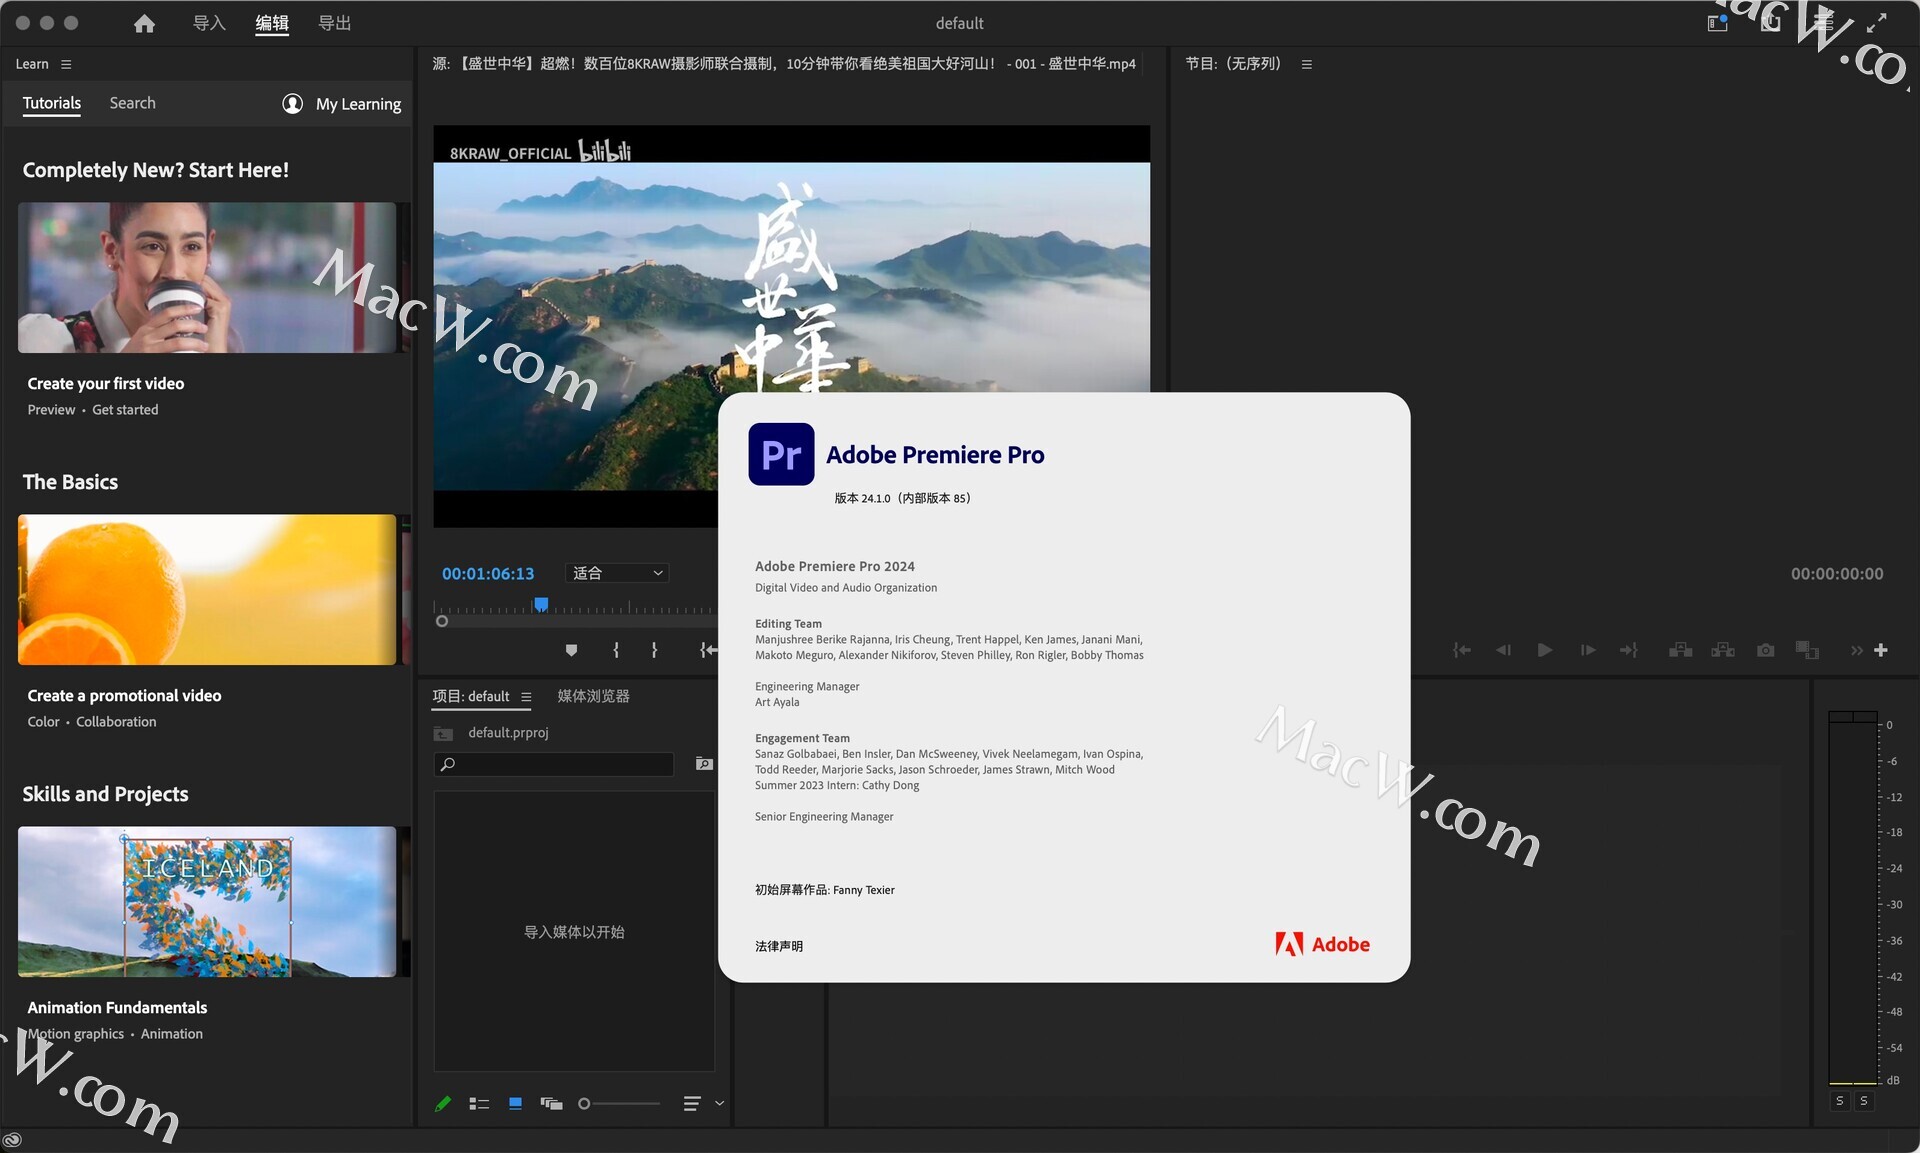Go to In point in source monitor
1920x1153 pixels.
(x=708, y=650)
